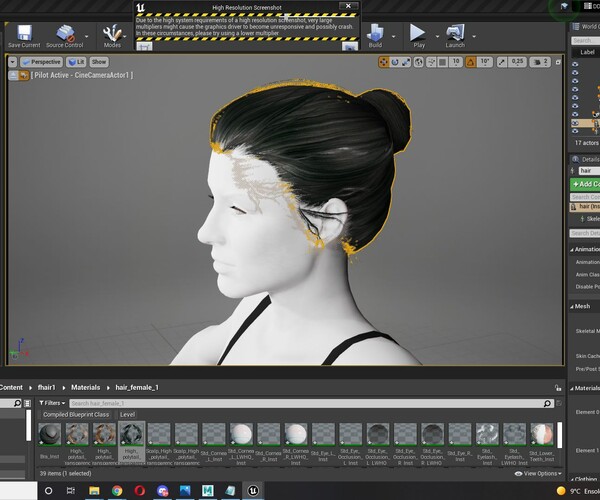600x500 pixels.
Task: Open the Show viewport menu
Action: tap(99, 62)
